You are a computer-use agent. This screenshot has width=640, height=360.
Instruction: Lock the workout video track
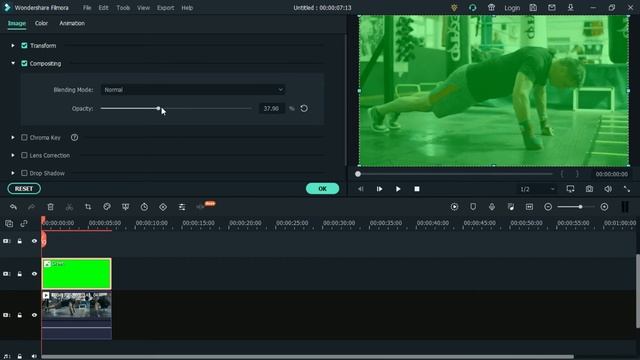(20, 315)
